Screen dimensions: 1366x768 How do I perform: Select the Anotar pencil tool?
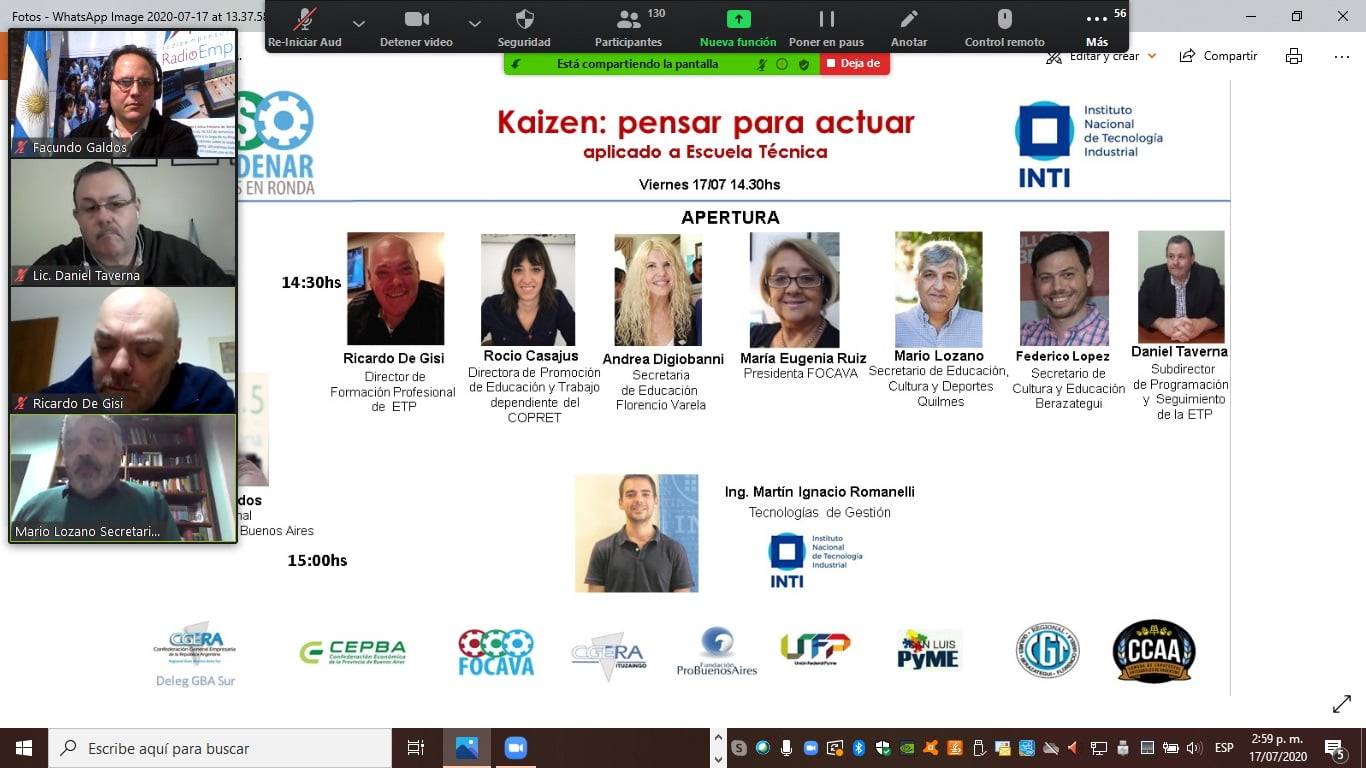pos(909,27)
